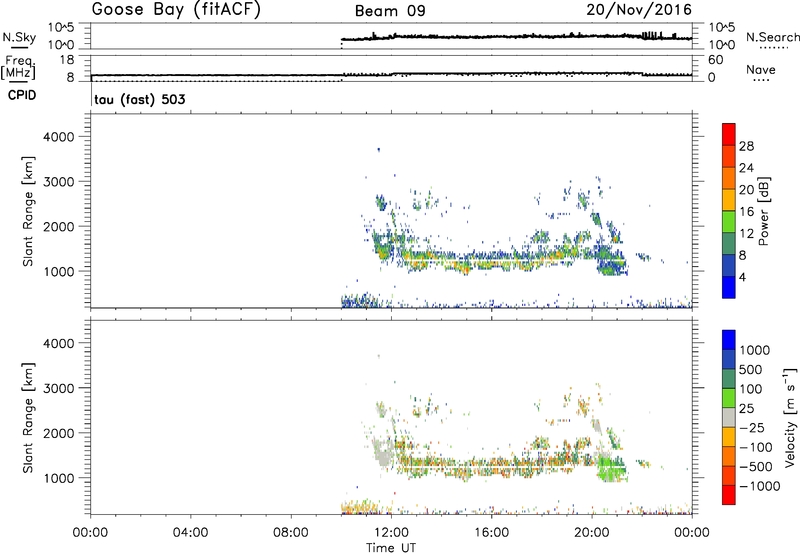
Task: Click the 'Power [dB]' color bar label
Action: [x=764, y=211]
